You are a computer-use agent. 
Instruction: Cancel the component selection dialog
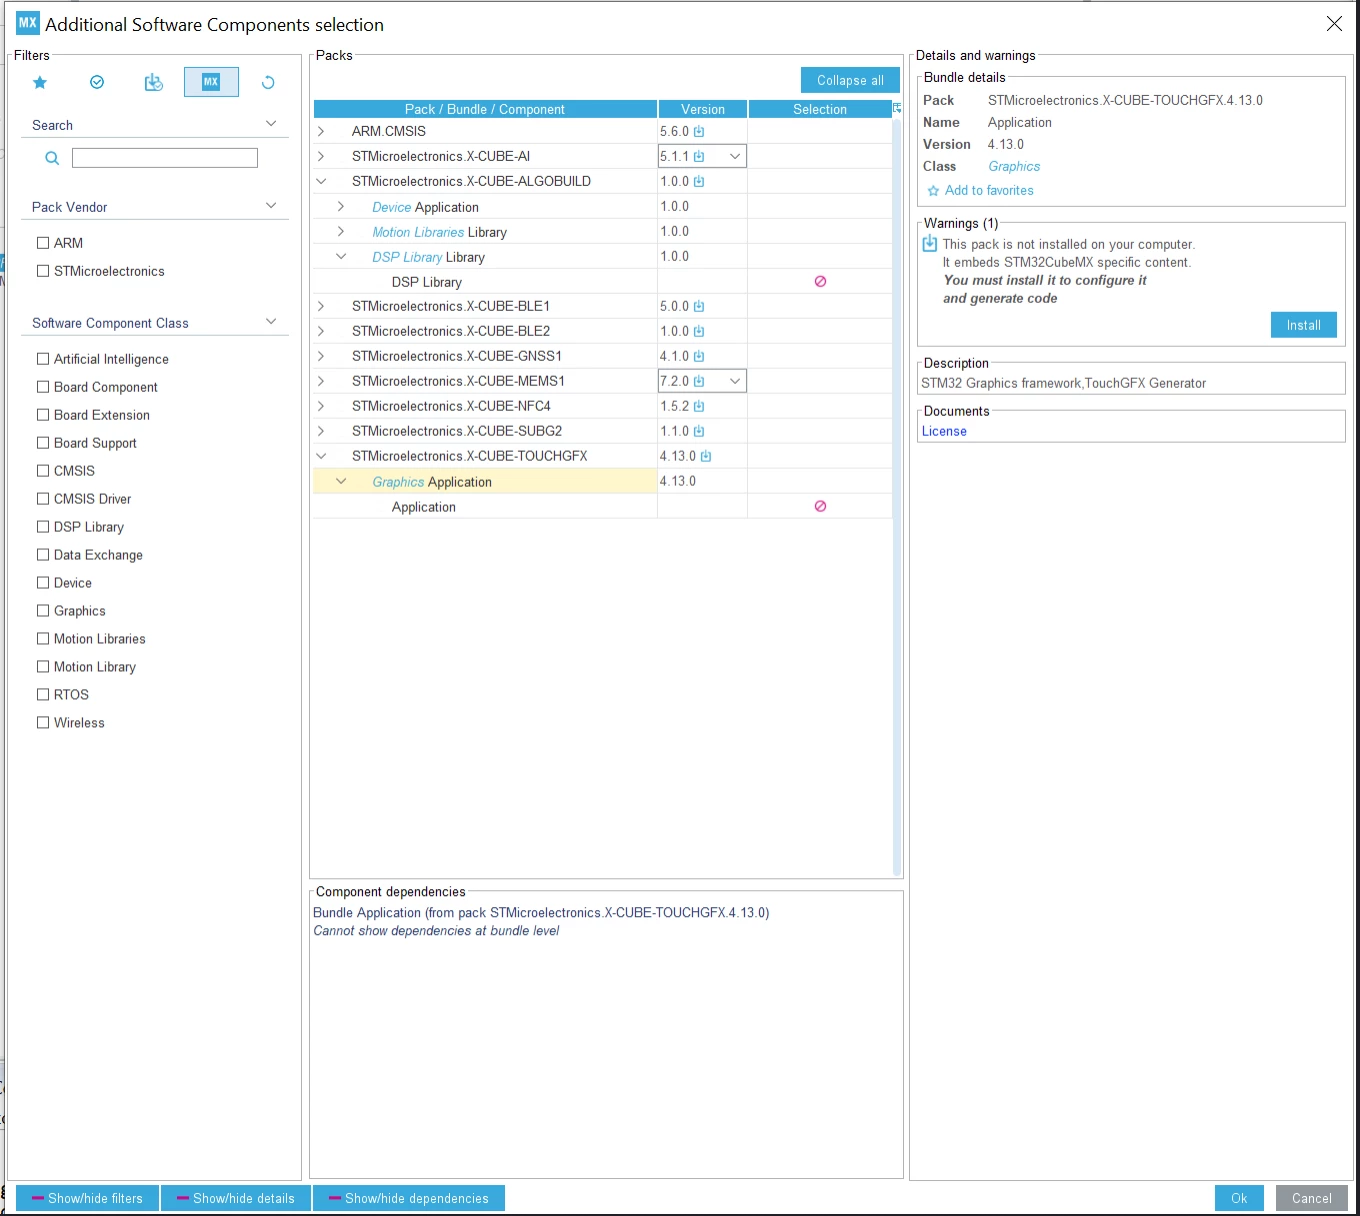coord(1312,1198)
